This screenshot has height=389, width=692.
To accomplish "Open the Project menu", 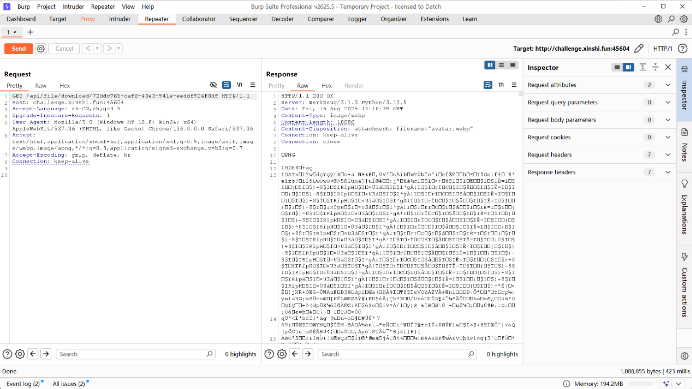I will click(46, 7).
